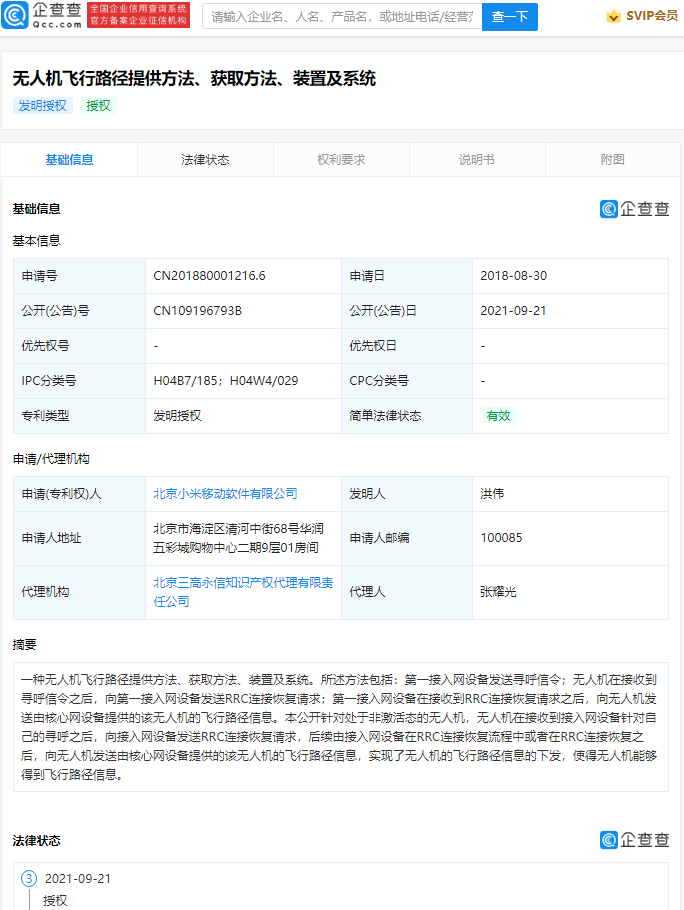Focus the company name search field
Screen dimensions: 684x910
342,17
